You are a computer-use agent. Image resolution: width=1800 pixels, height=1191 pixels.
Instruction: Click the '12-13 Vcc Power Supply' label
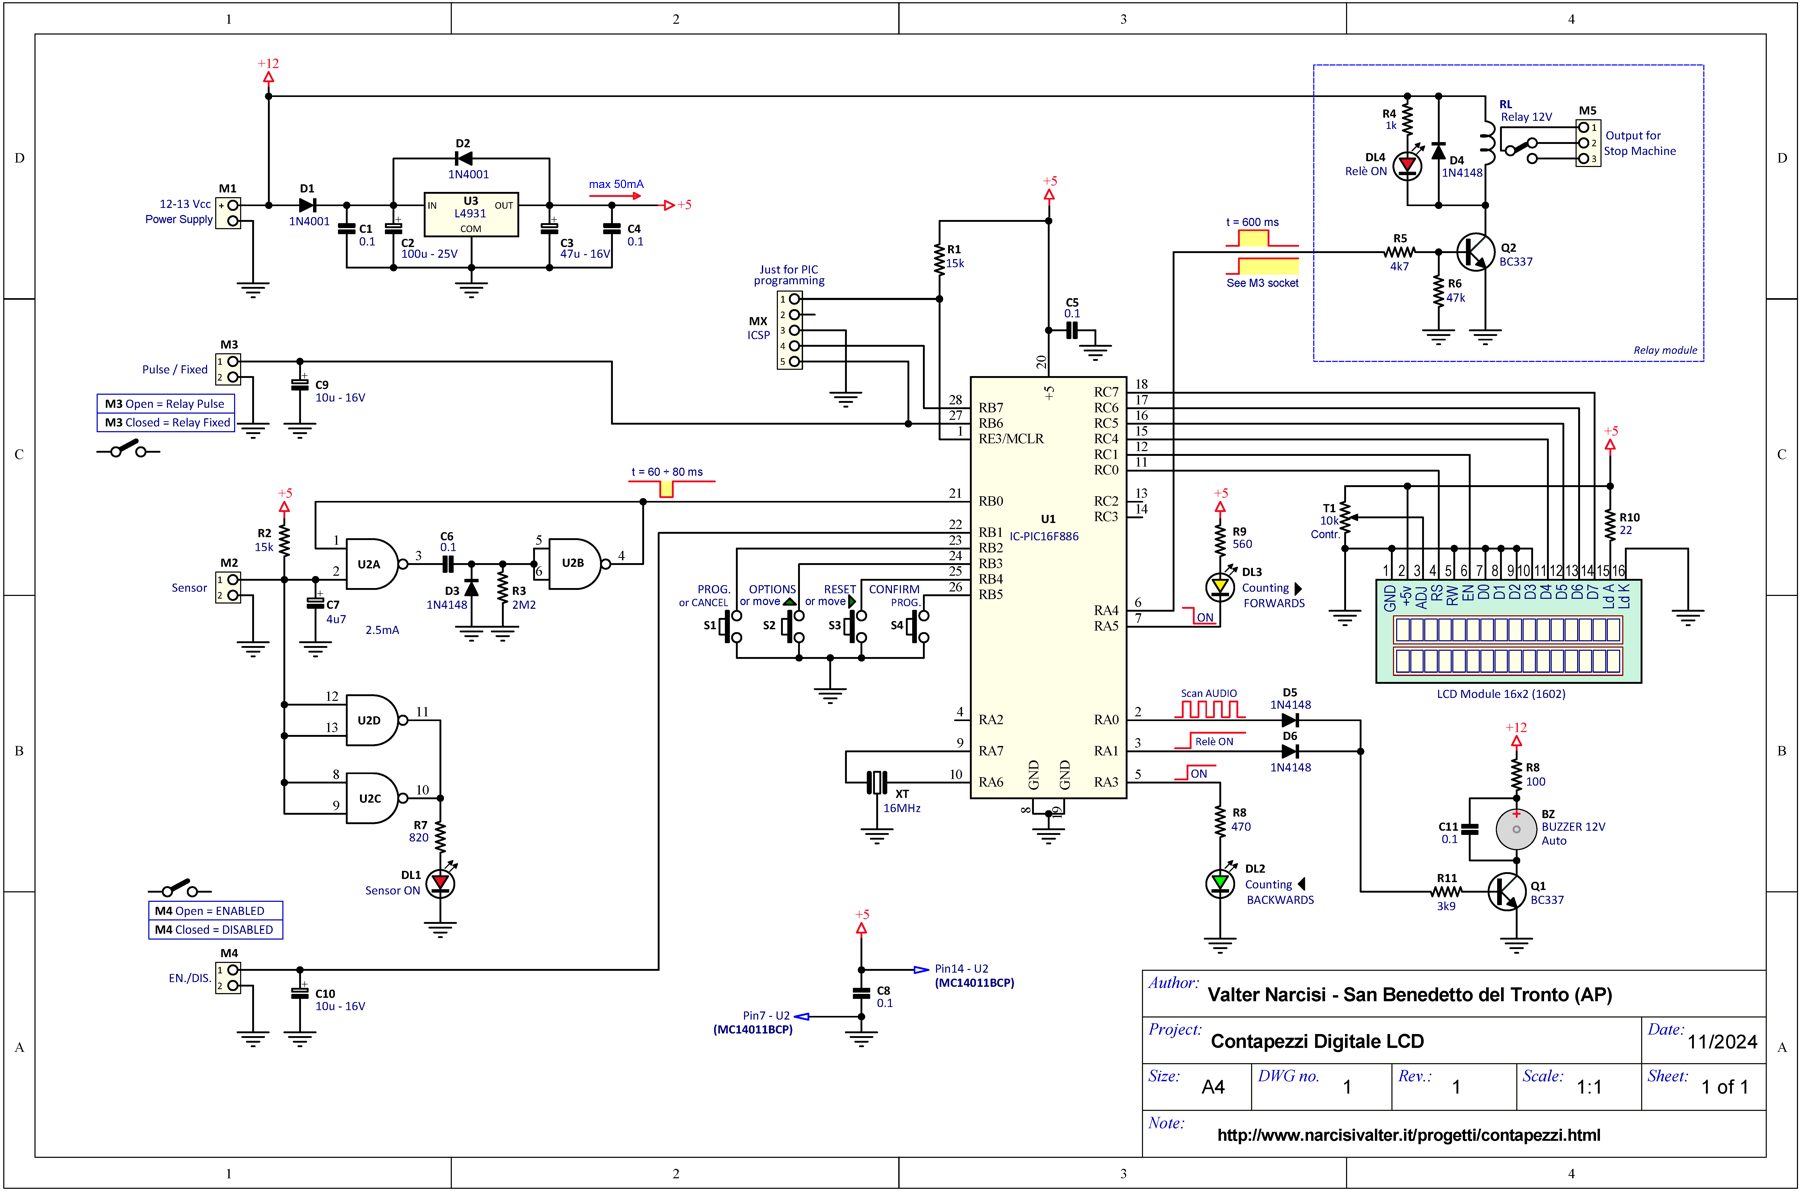[x=179, y=212]
